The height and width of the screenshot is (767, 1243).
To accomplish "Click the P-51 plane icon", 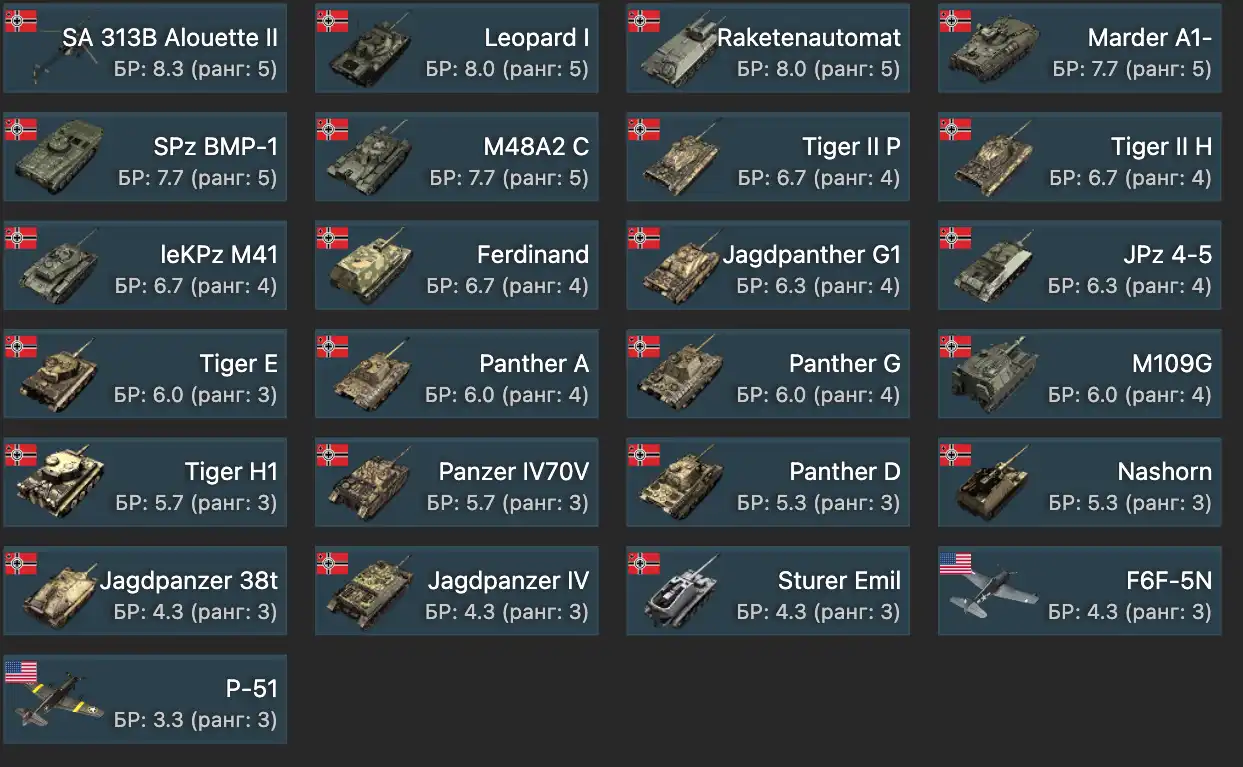I will [56, 703].
